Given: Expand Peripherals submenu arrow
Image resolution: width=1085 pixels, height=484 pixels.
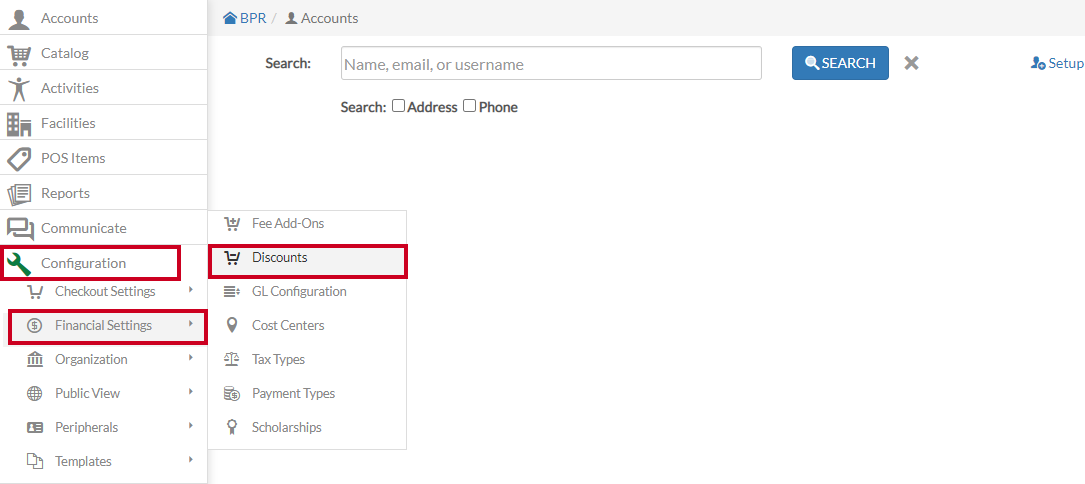Looking at the screenshot, I should point(190,426).
